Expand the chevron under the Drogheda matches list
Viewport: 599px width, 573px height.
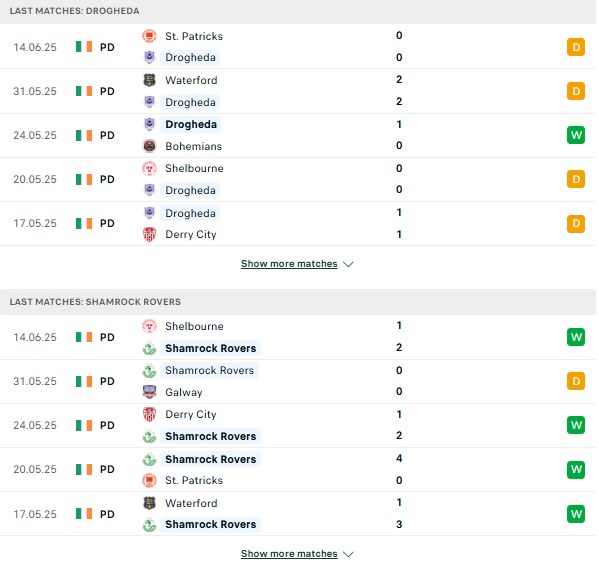pos(348,264)
